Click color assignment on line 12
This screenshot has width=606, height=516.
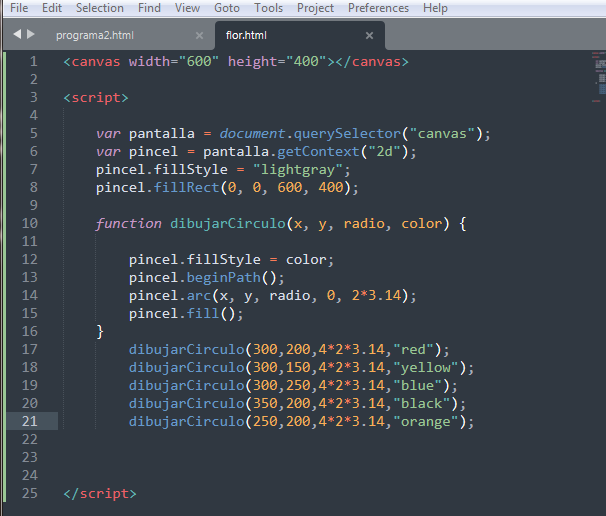(232, 259)
